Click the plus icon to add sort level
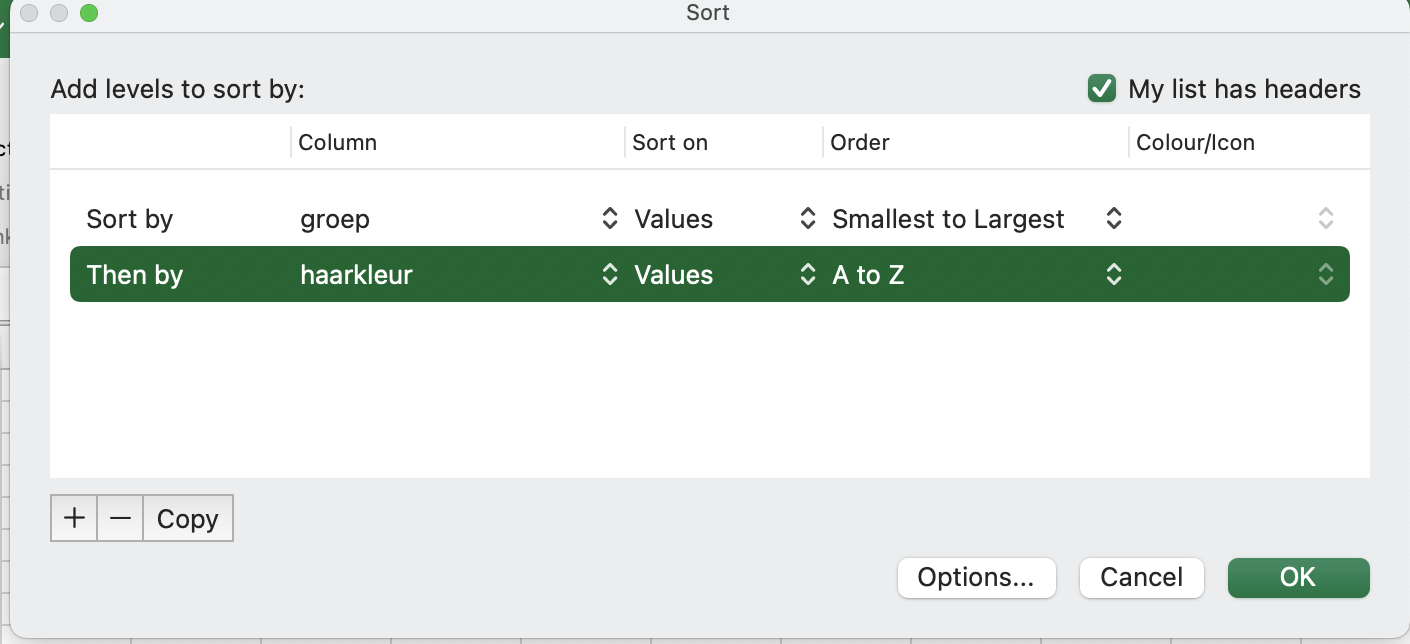 point(74,518)
